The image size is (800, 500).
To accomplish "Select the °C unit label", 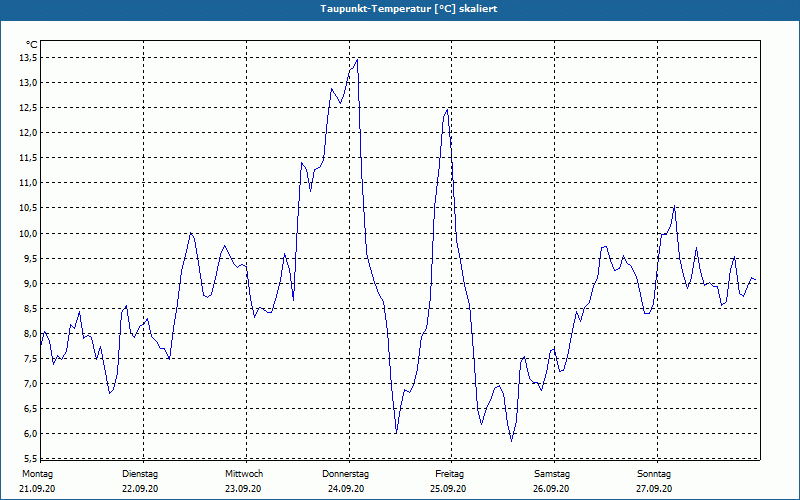I will click(x=32, y=46).
